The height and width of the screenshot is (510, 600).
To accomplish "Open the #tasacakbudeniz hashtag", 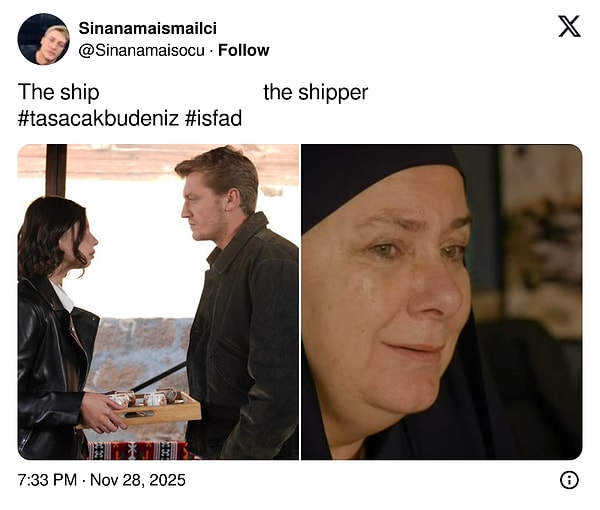I will click(x=98, y=120).
